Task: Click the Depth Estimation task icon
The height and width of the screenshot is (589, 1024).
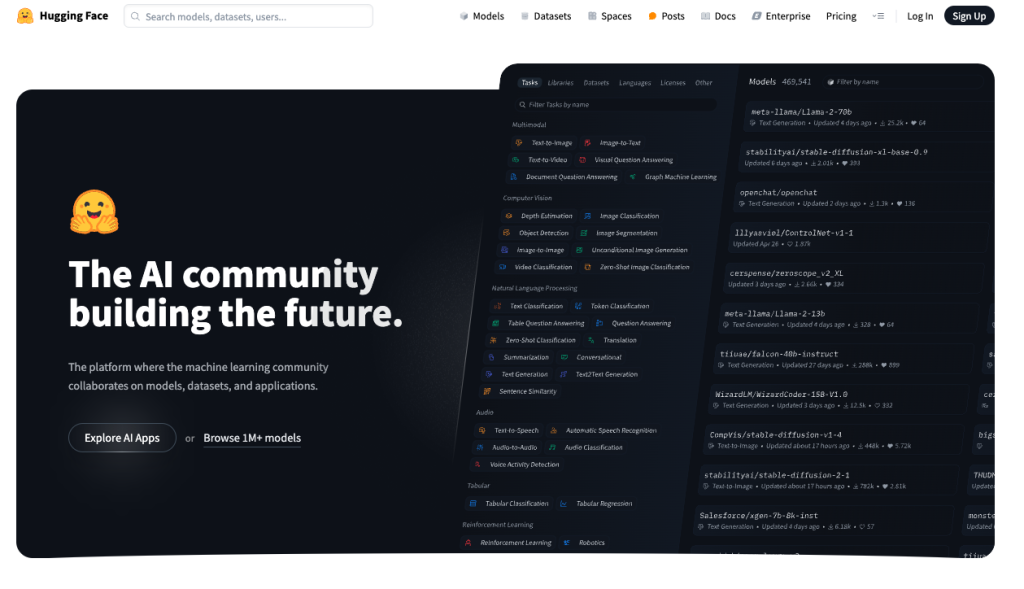Action: [x=509, y=215]
